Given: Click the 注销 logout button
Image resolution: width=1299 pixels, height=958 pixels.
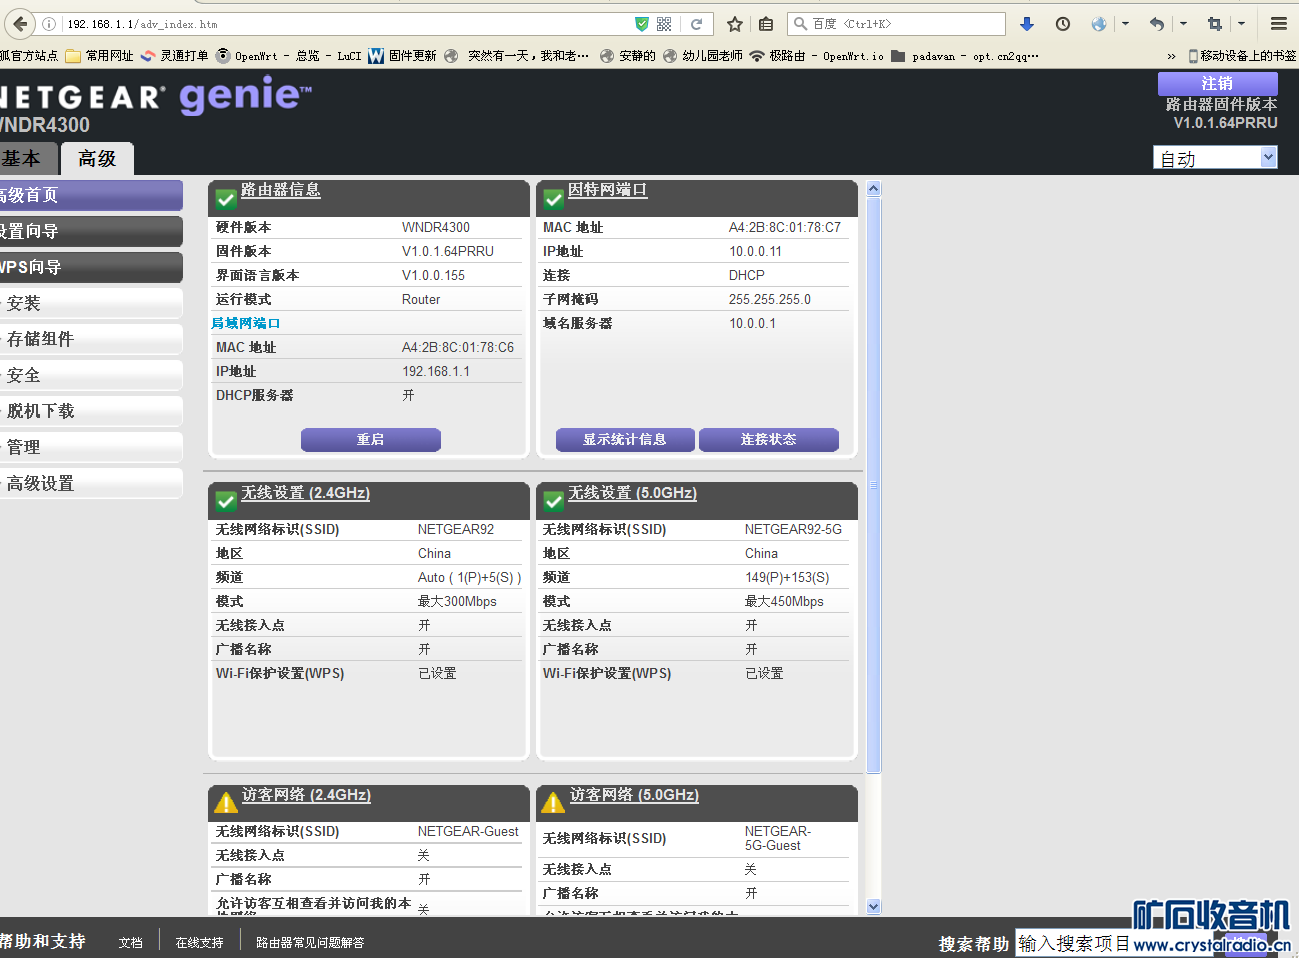Looking at the screenshot, I should [x=1217, y=83].
